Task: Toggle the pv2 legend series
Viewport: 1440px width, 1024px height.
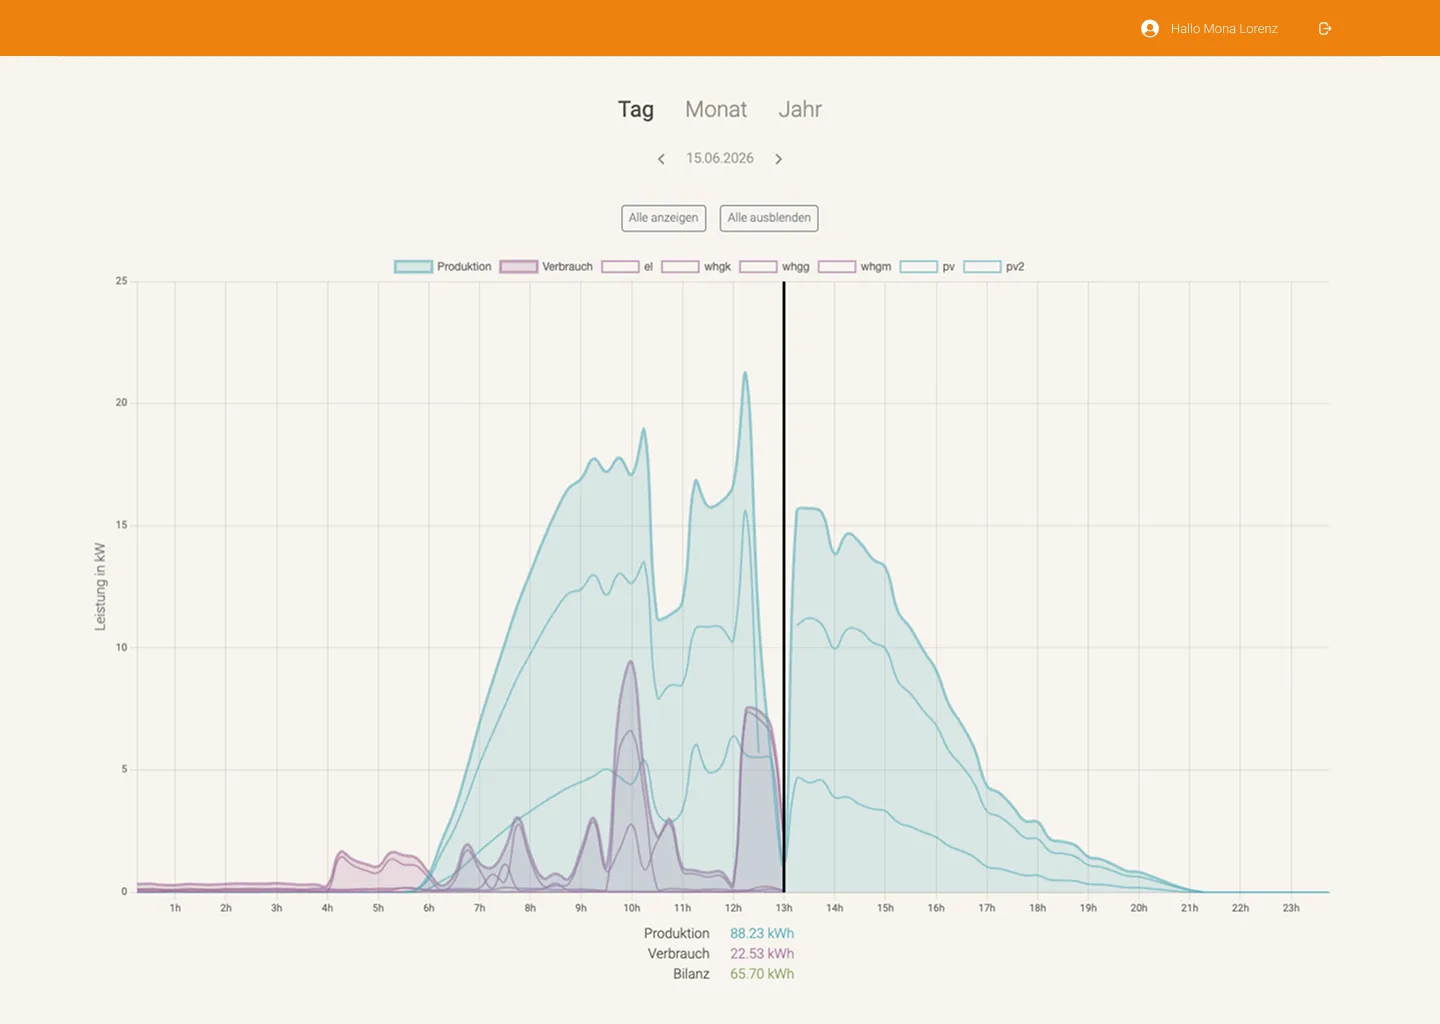Action: (x=994, y=267)
